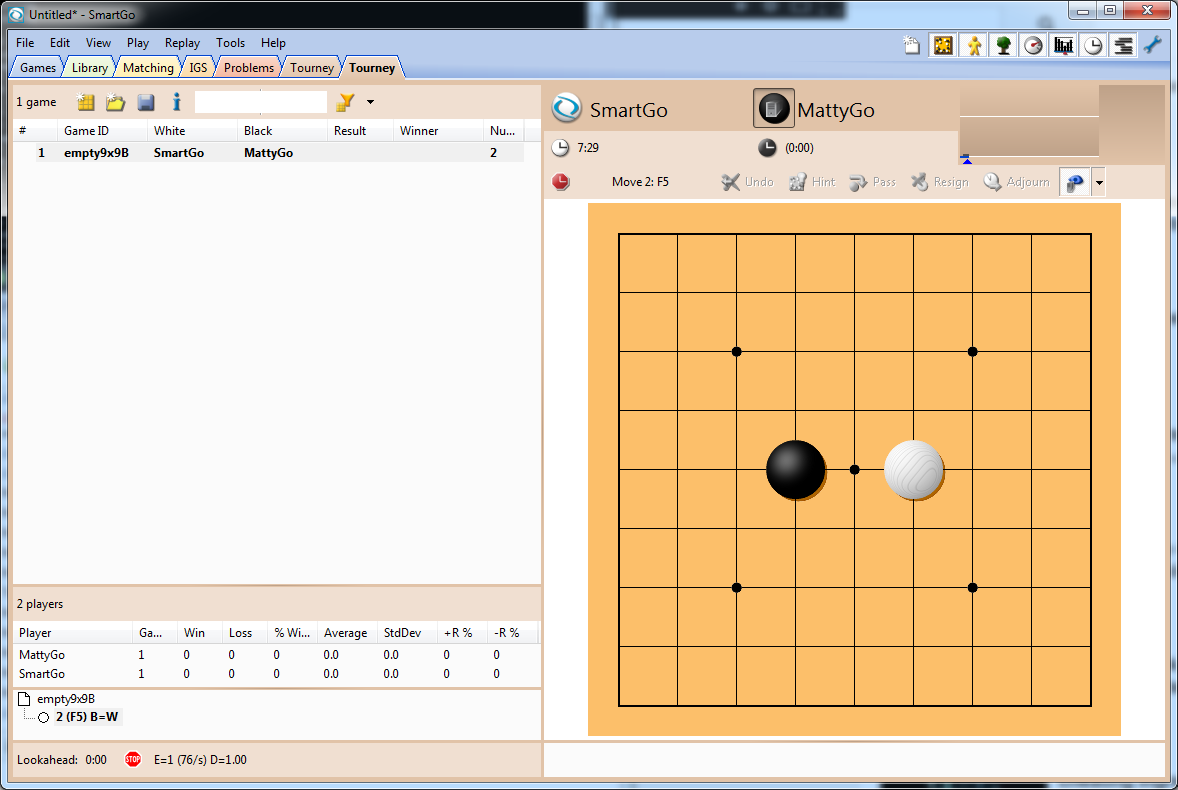This screenshot has height=790, width=1178.
Task: Click the Adjourn button
Action: click(1016, 182)
